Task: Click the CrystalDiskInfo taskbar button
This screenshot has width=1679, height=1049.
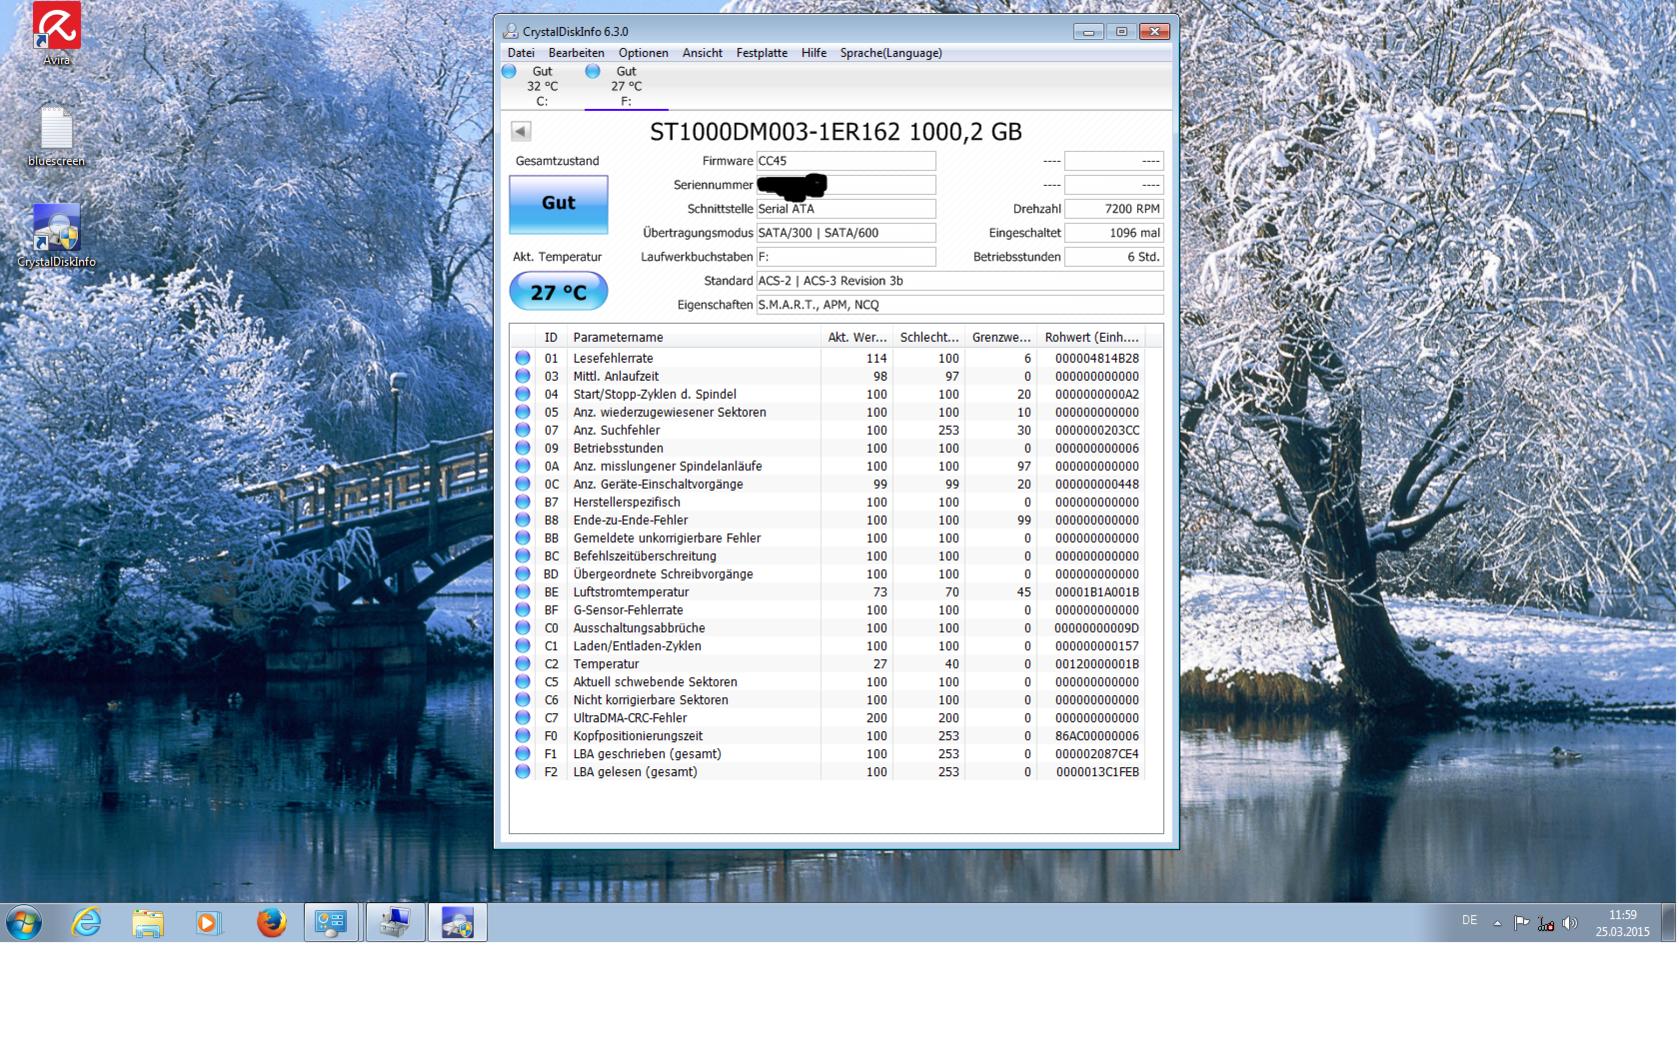Action: [x=458, y=922]
